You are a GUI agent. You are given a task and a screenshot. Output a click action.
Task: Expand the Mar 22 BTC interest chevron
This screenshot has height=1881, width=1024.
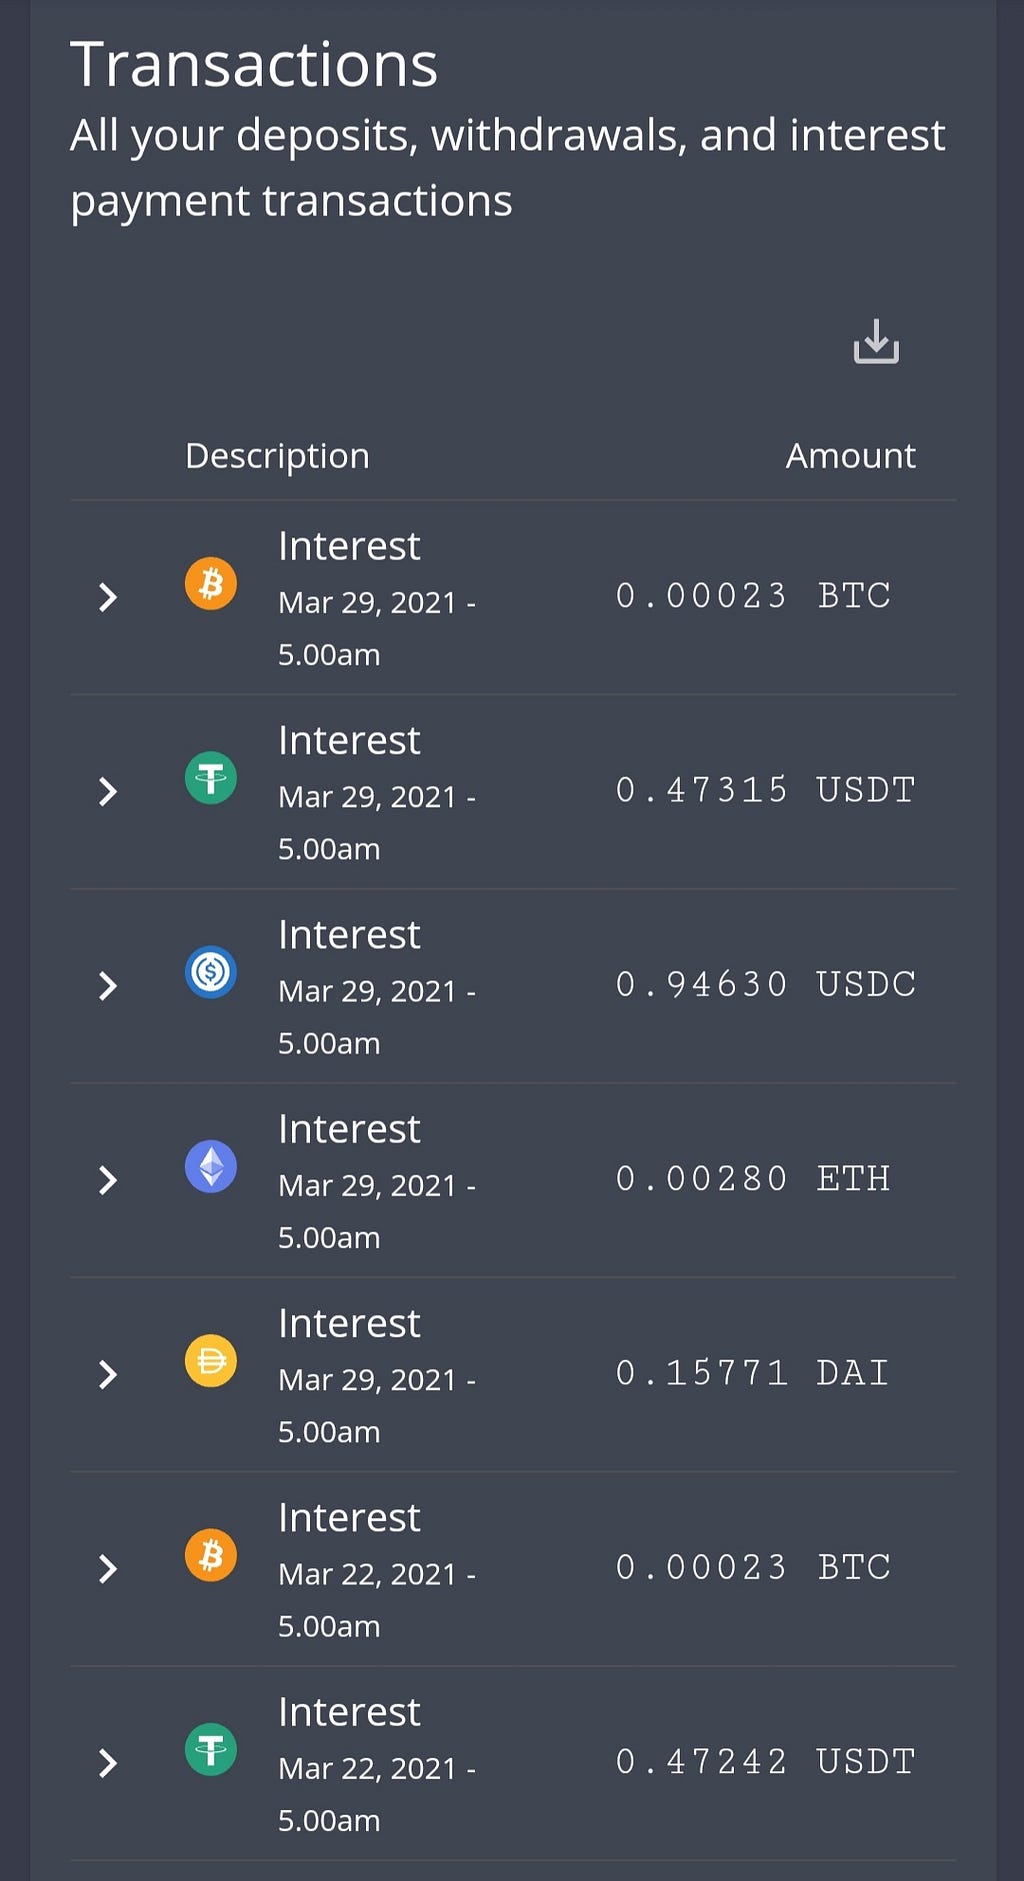click(108, 1569)
